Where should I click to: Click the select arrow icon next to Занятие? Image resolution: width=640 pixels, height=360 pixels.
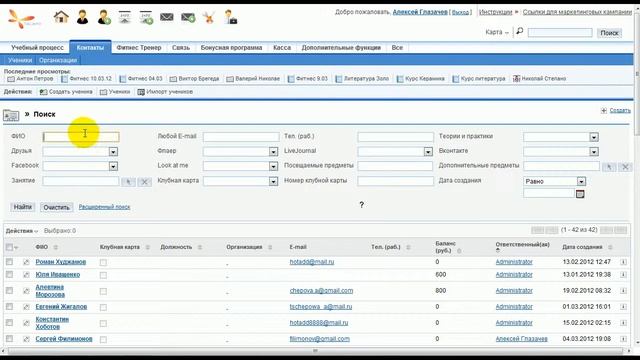coord(129,182)
